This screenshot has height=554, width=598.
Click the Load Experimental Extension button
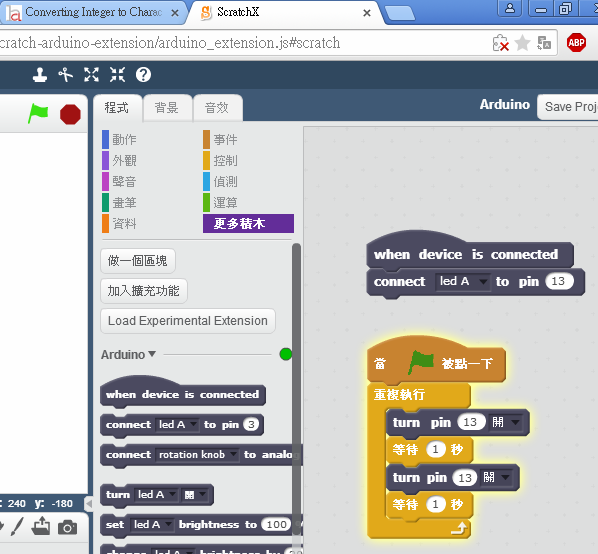[x=188, y=321]
